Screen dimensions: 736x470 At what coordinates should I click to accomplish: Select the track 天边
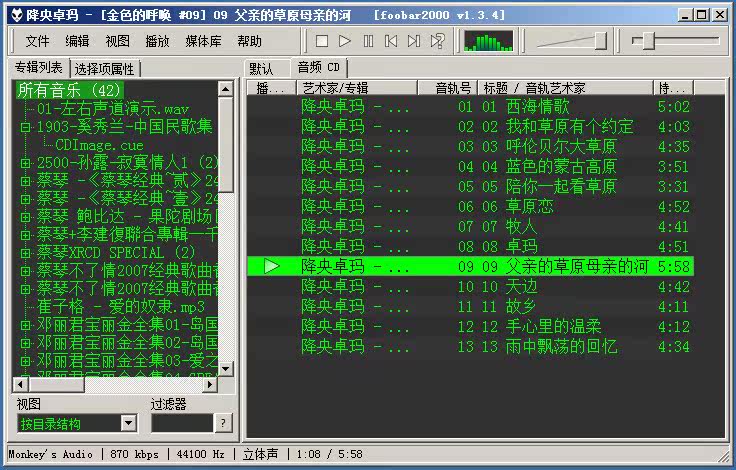470,287
